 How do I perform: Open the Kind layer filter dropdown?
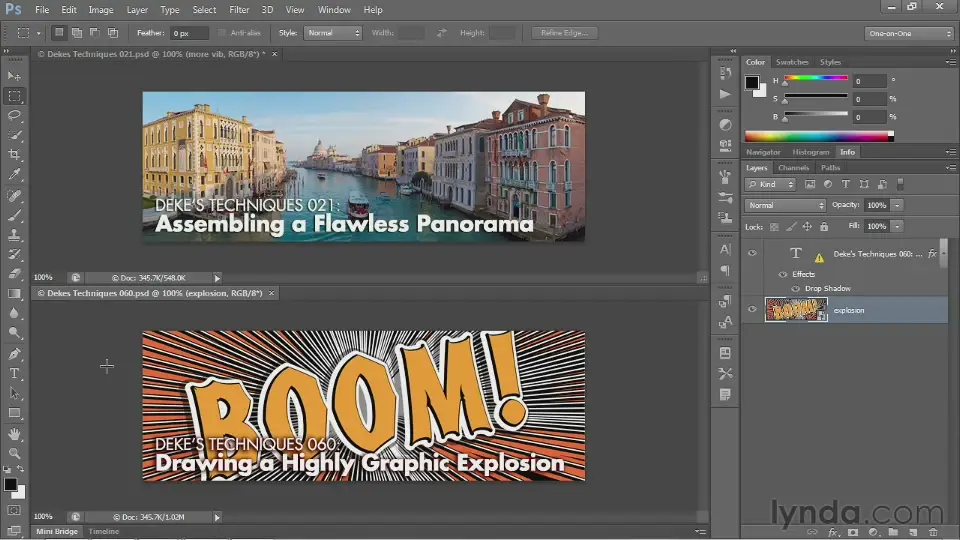pyautogui.click(x=770, y=184)
